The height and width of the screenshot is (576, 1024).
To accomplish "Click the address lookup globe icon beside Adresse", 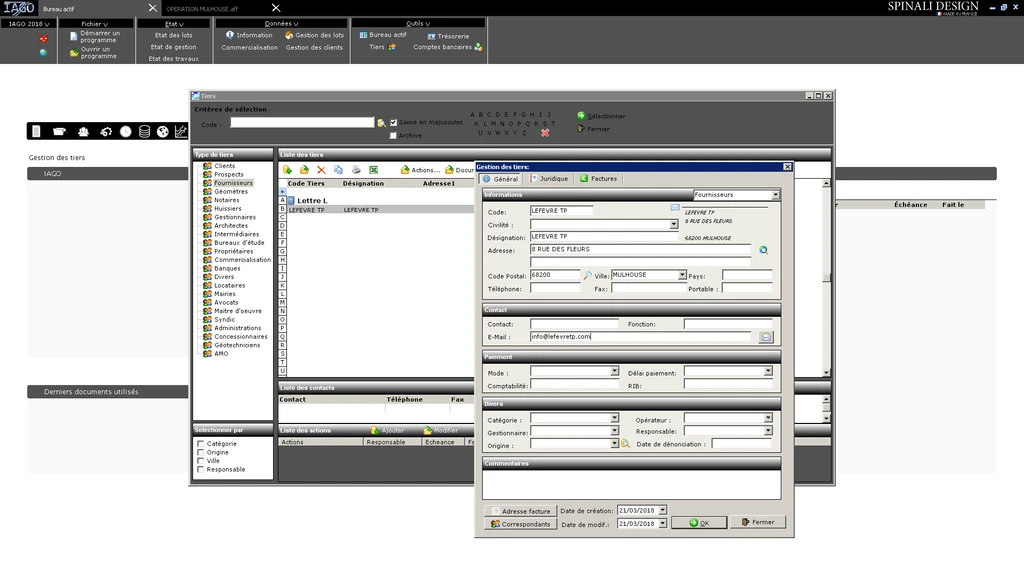I will coord(763,250).
